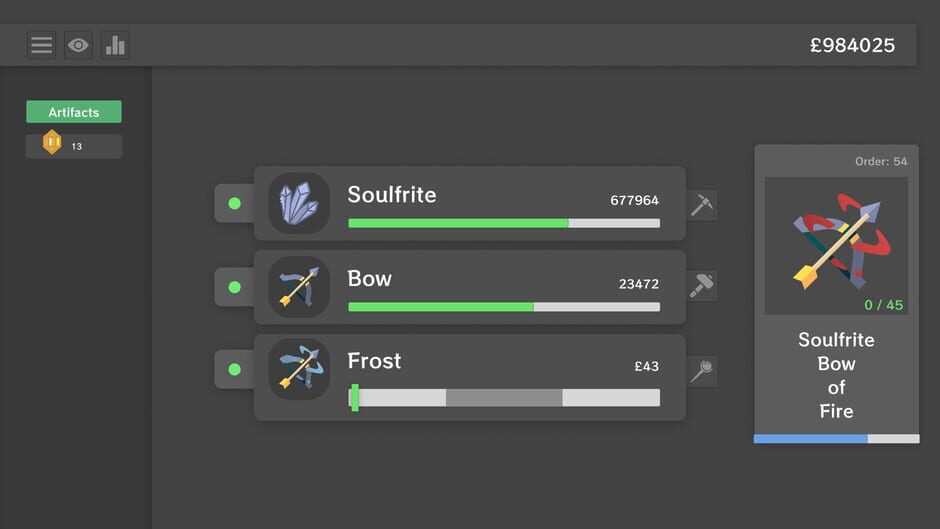This screenshot has width=940, height=529.
Task: Toggle the green dot next to Soulfrite
Action: point(235,204)
